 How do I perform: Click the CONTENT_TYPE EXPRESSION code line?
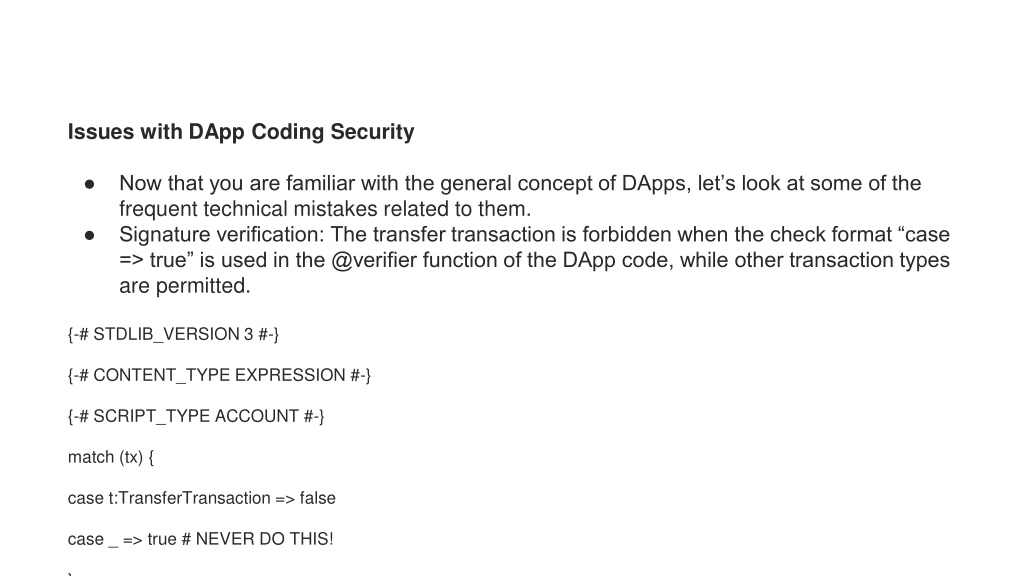coord(219,376)
